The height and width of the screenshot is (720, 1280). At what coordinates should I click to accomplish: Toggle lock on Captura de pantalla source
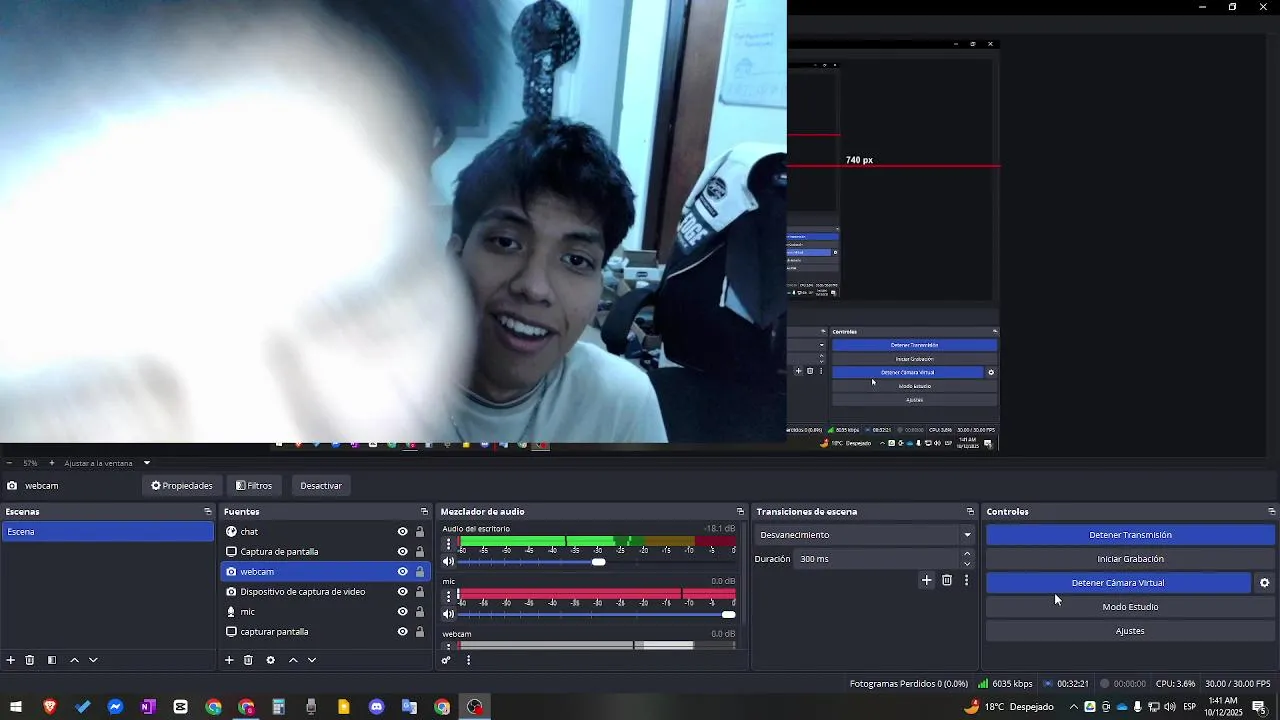420,552
